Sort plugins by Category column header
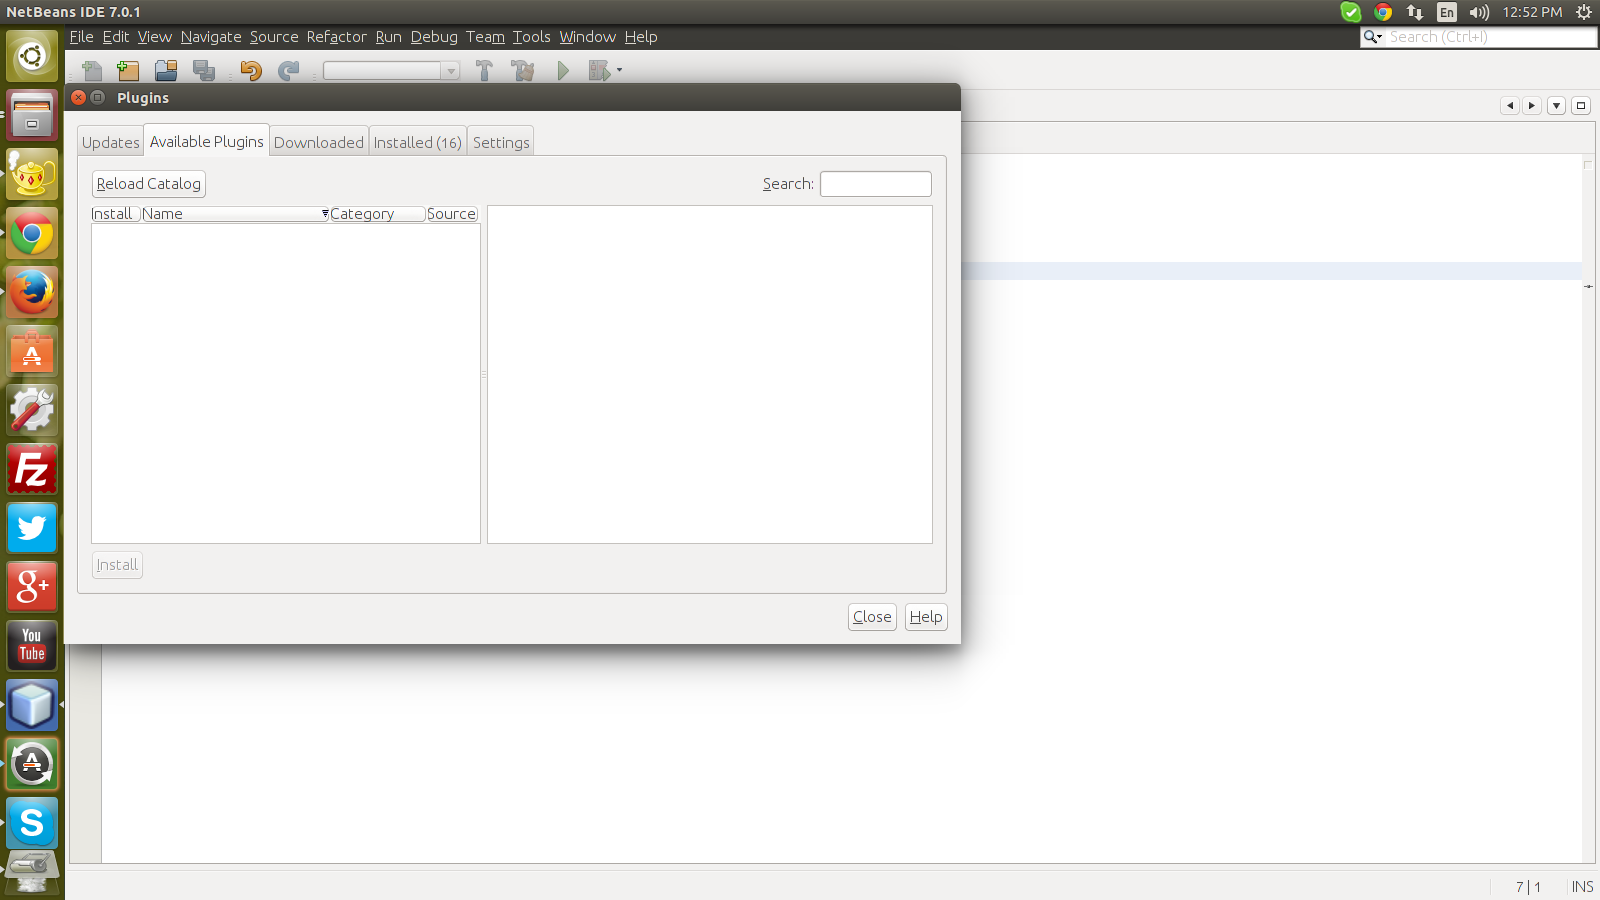This screenshot has height=900, width=1600. [377, 214]
